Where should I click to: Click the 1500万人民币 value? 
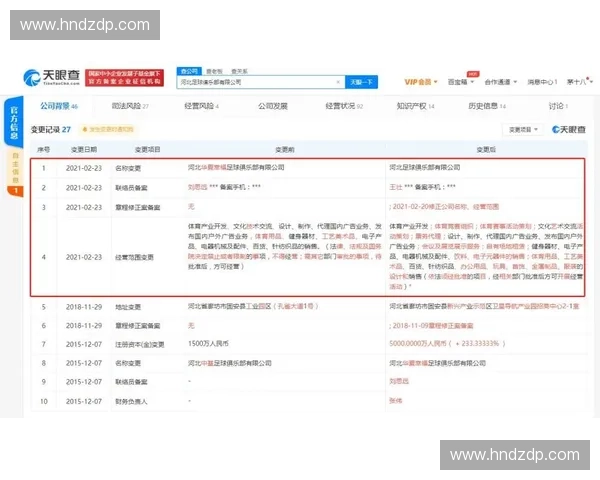click(x=208, y=344)
